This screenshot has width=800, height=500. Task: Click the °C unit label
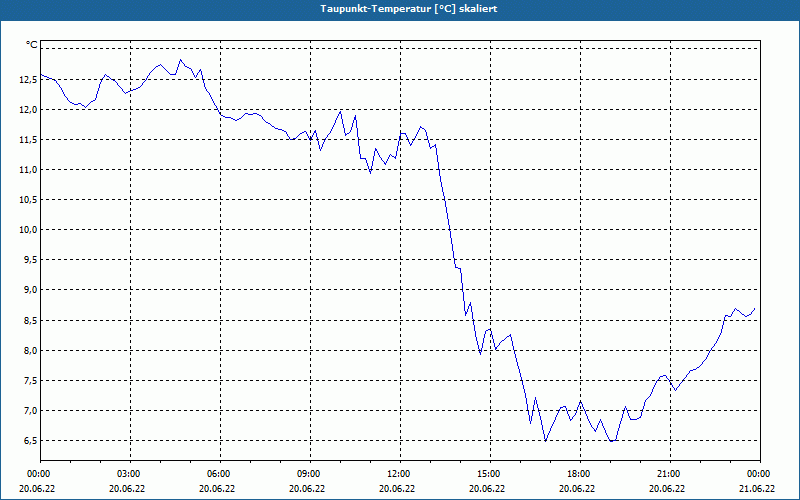tap(32, 45)
